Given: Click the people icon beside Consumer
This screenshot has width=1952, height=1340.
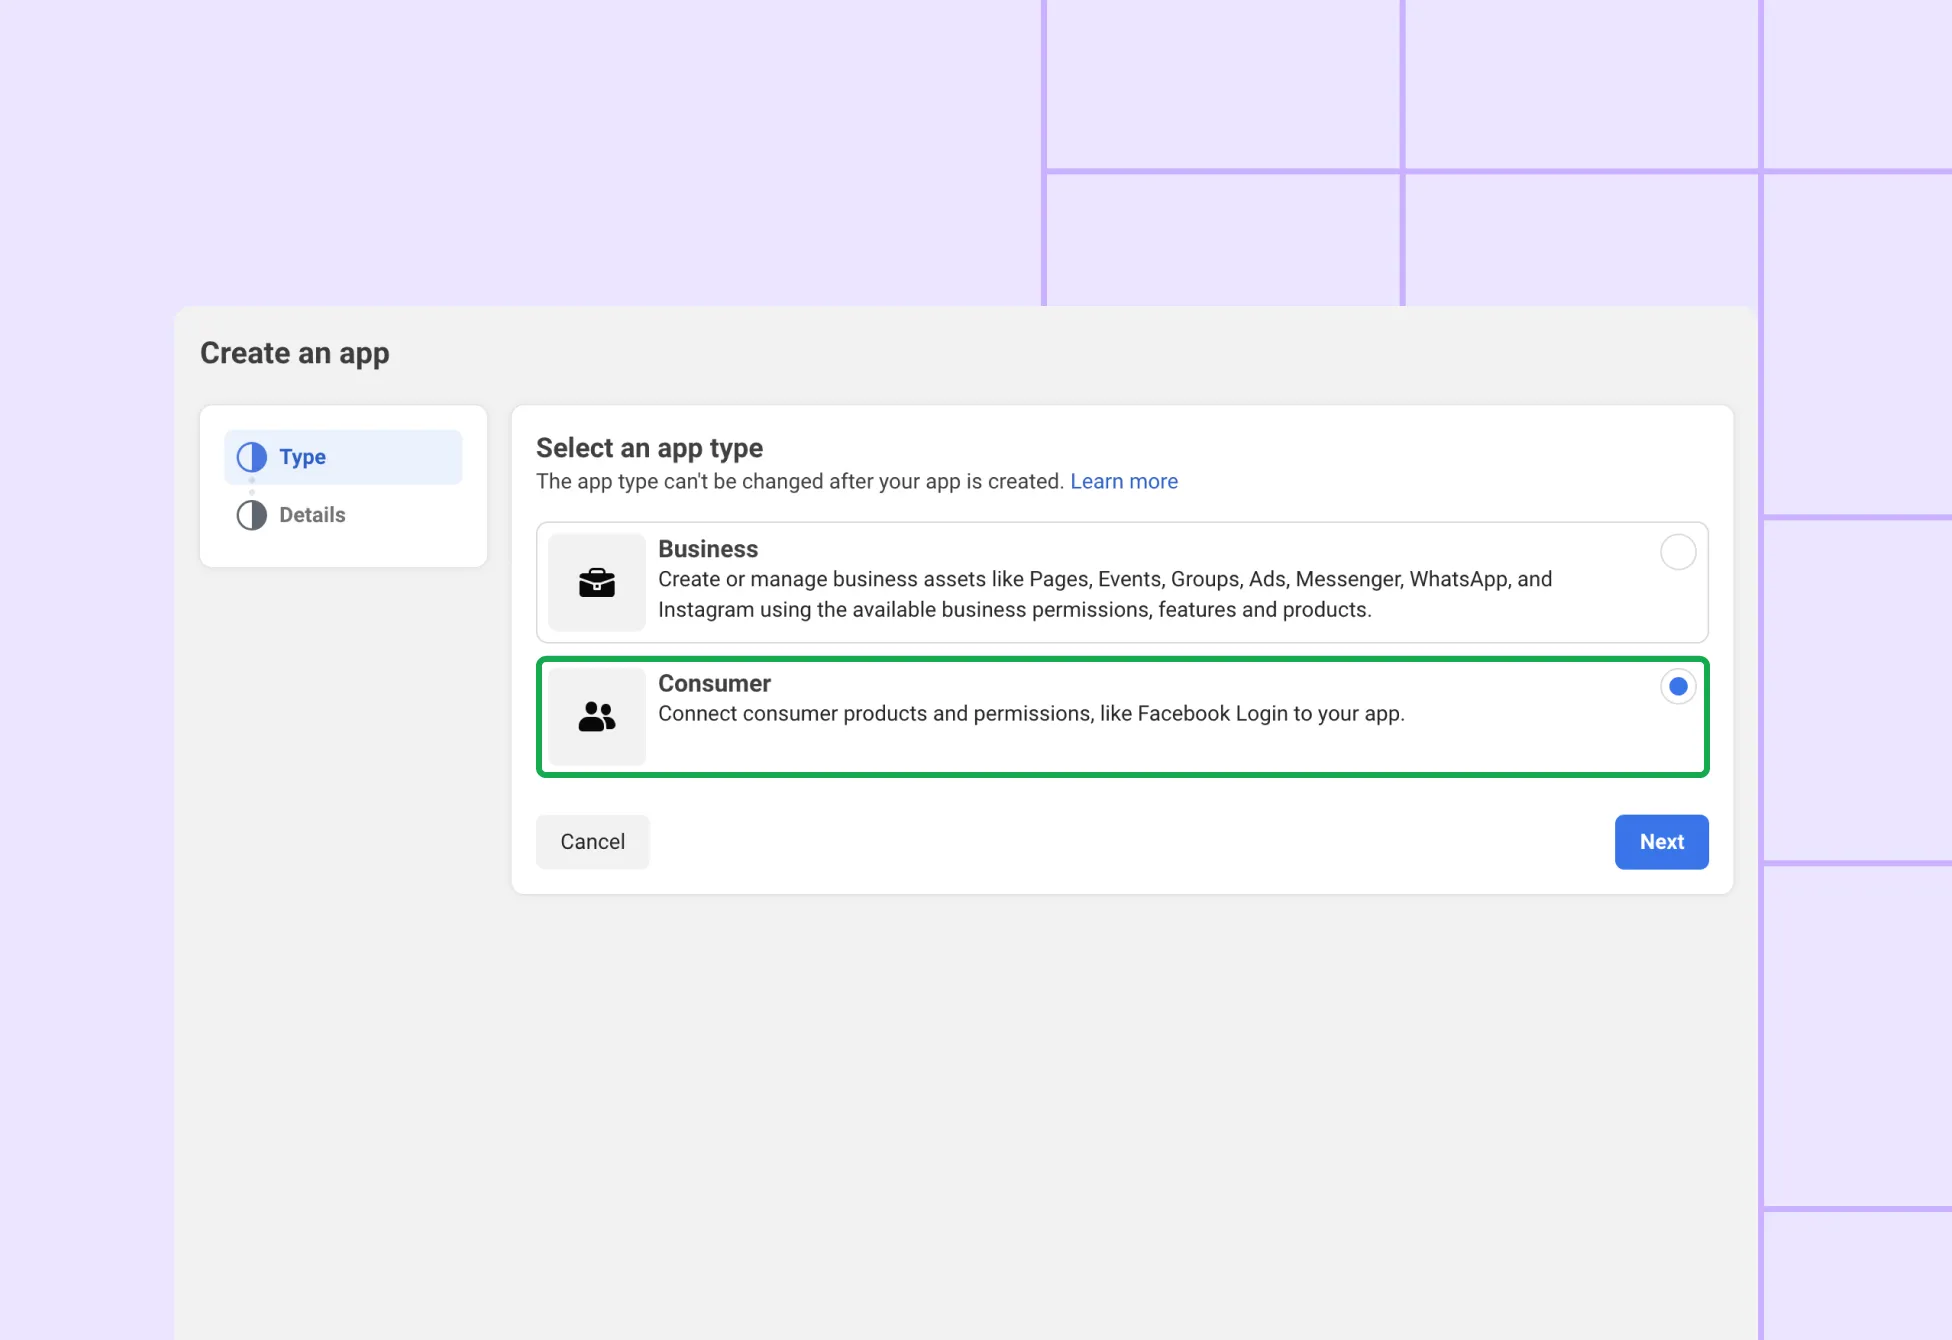Looking at the screenshot, I should coord(596,716).
